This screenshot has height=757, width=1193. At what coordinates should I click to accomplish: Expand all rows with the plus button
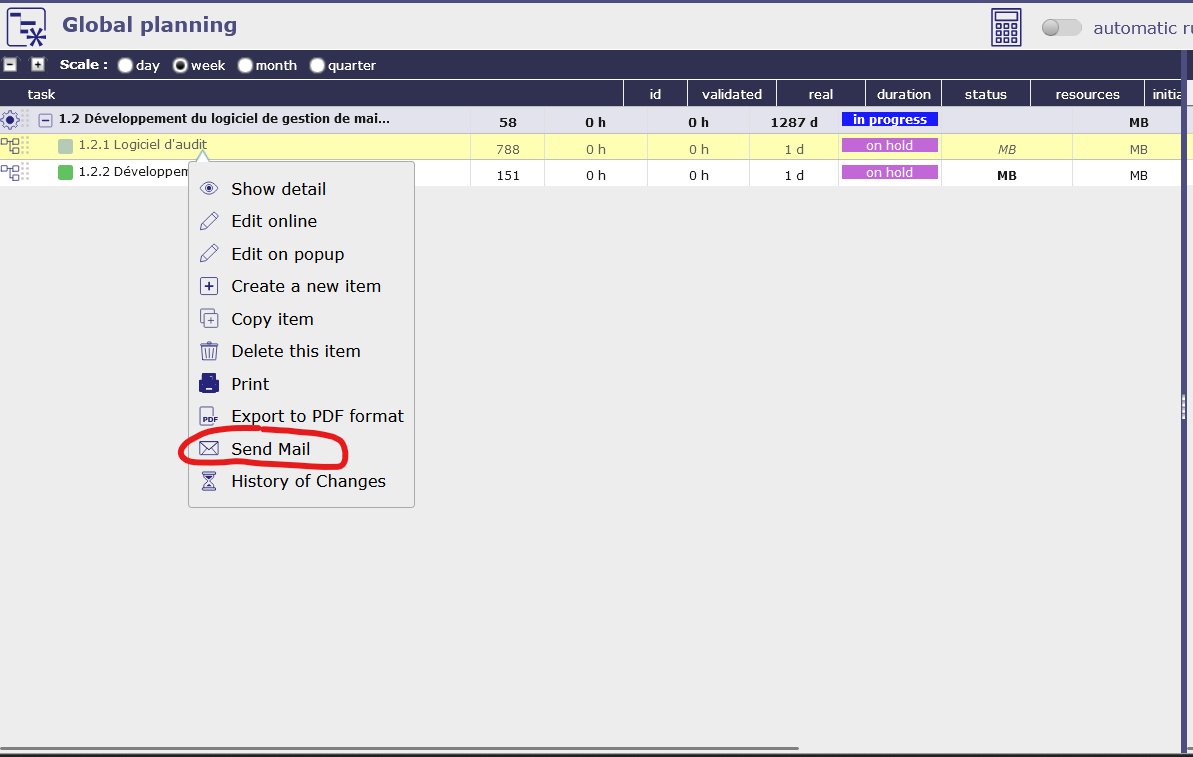[38, 65]
